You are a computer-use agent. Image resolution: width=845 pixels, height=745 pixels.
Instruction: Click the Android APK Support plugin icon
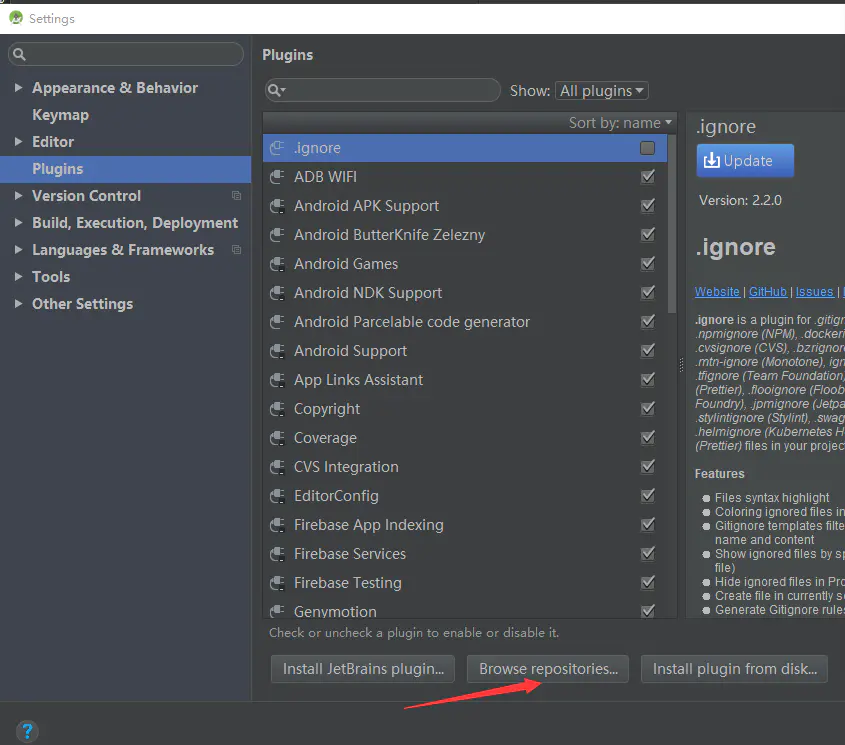click(x=277, y=206)
